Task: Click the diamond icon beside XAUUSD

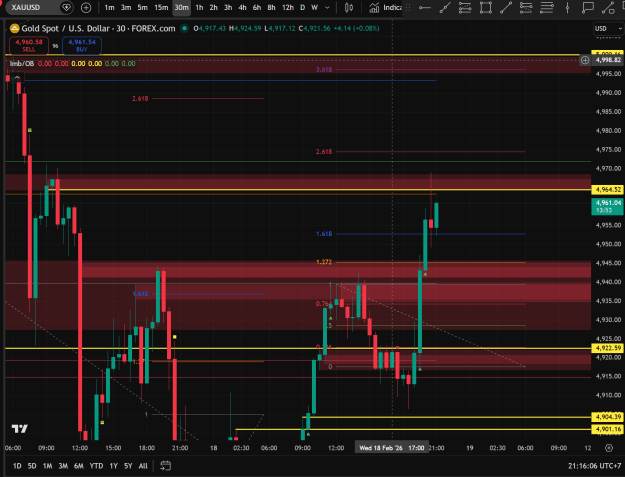Action: [66, 7]
